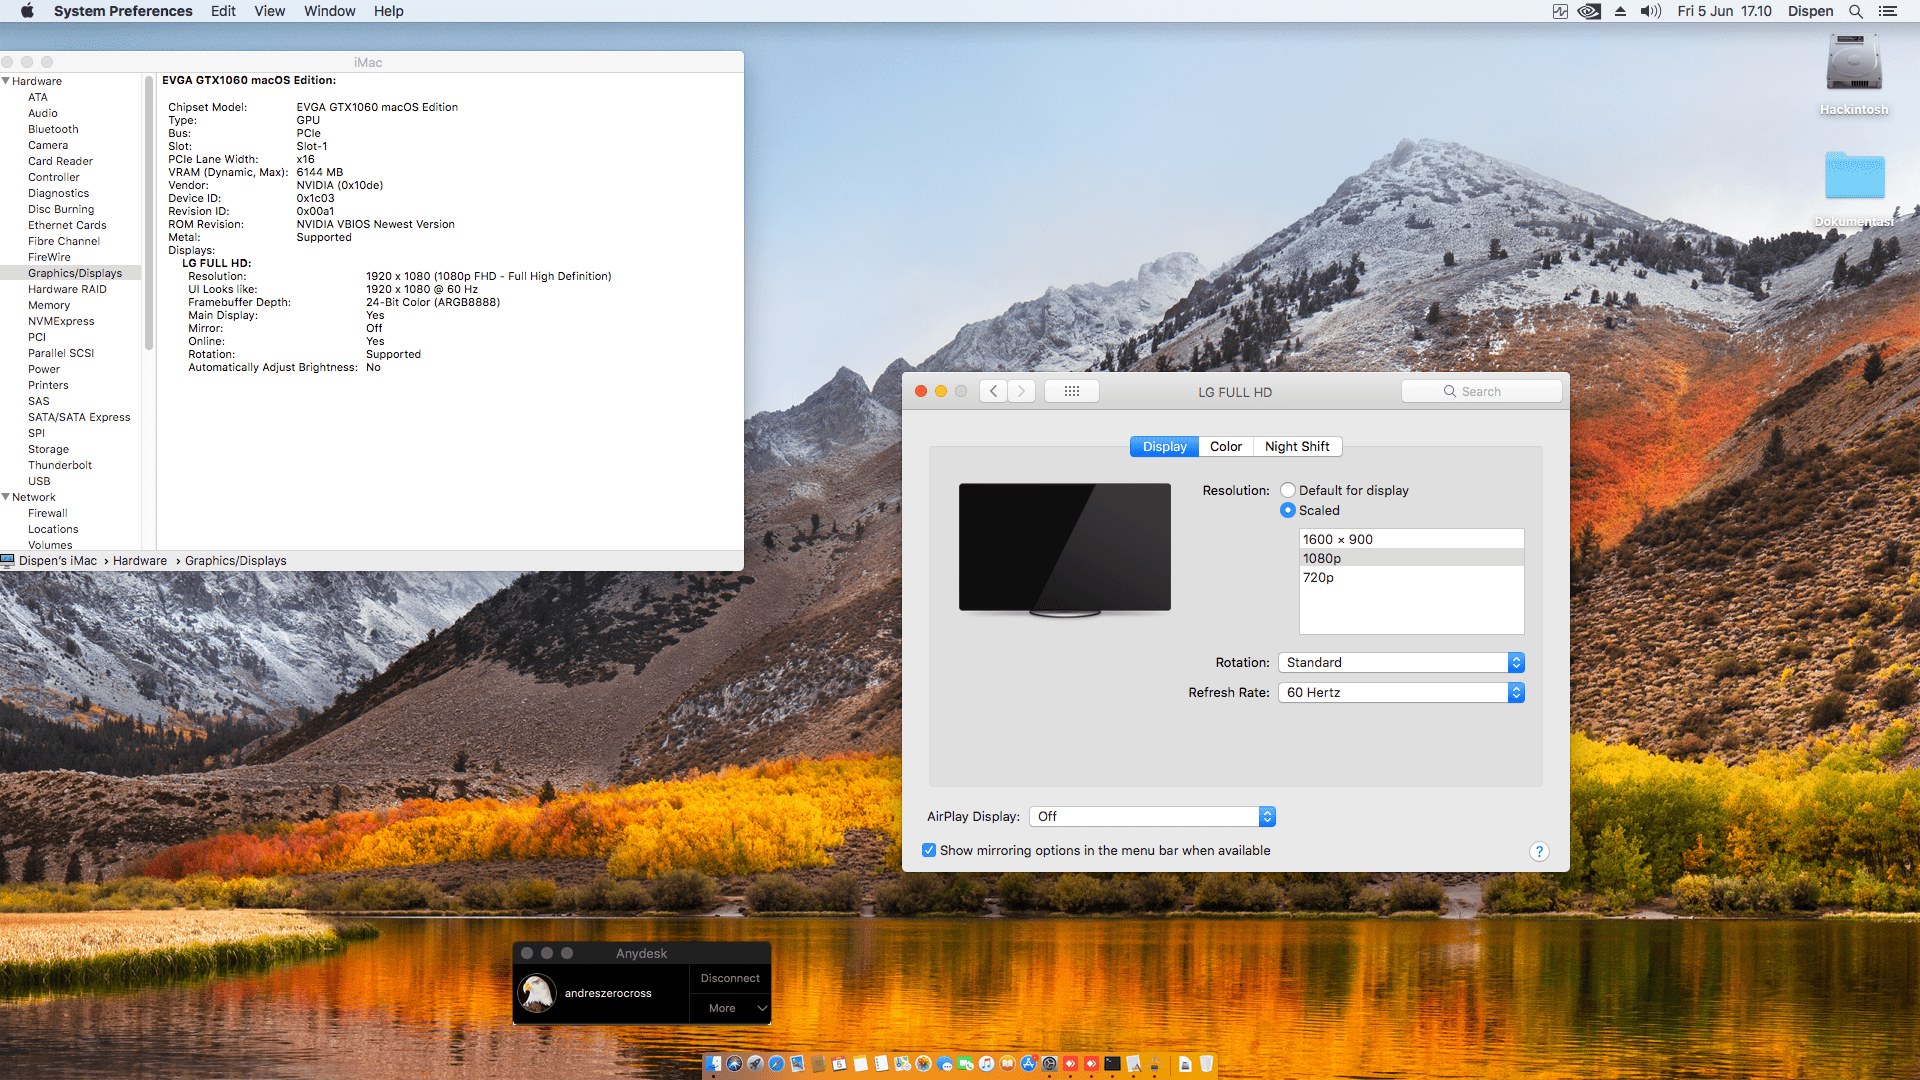
Task: Select the Scaled resolution option
Action: click(x=1288, y=510)
